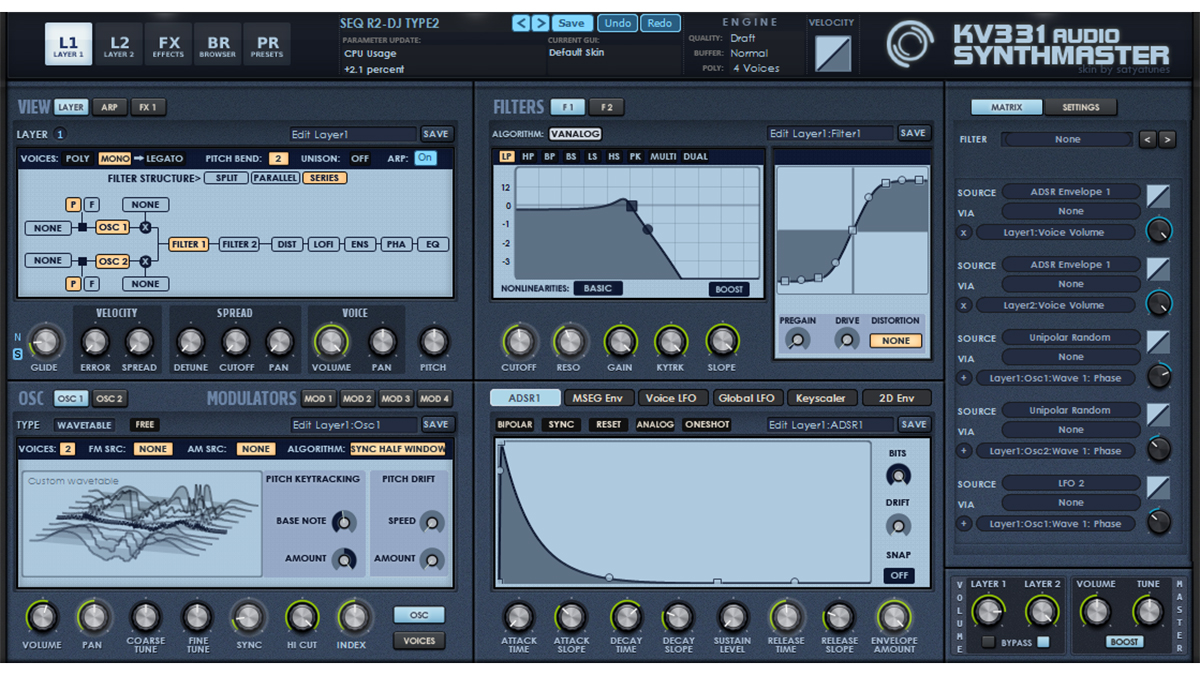The width and height of the screenshot is (1200, 675).
Task: Click the curve icon beside ADSR Envelope 1, Layer1:Voice Volume
Action: [x=1158, y=195]
